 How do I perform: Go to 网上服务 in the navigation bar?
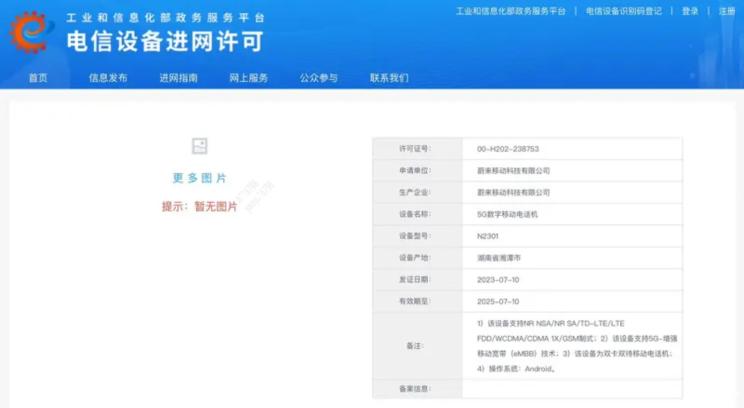[248, 78]
